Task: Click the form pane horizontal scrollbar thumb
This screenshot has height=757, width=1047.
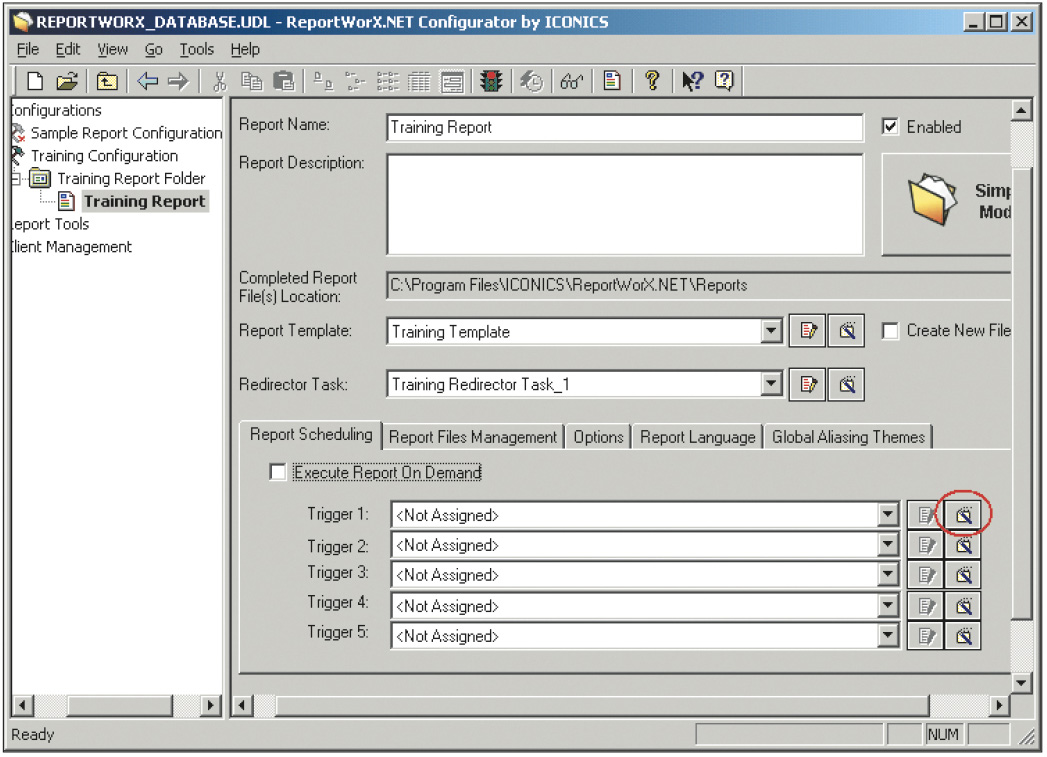Action: [x=602, y=705]
